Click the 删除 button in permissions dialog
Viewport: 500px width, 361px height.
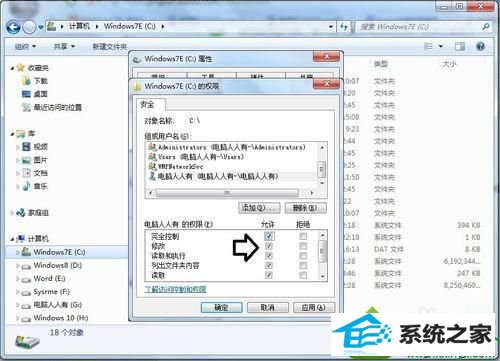click(x=305, y=208)
